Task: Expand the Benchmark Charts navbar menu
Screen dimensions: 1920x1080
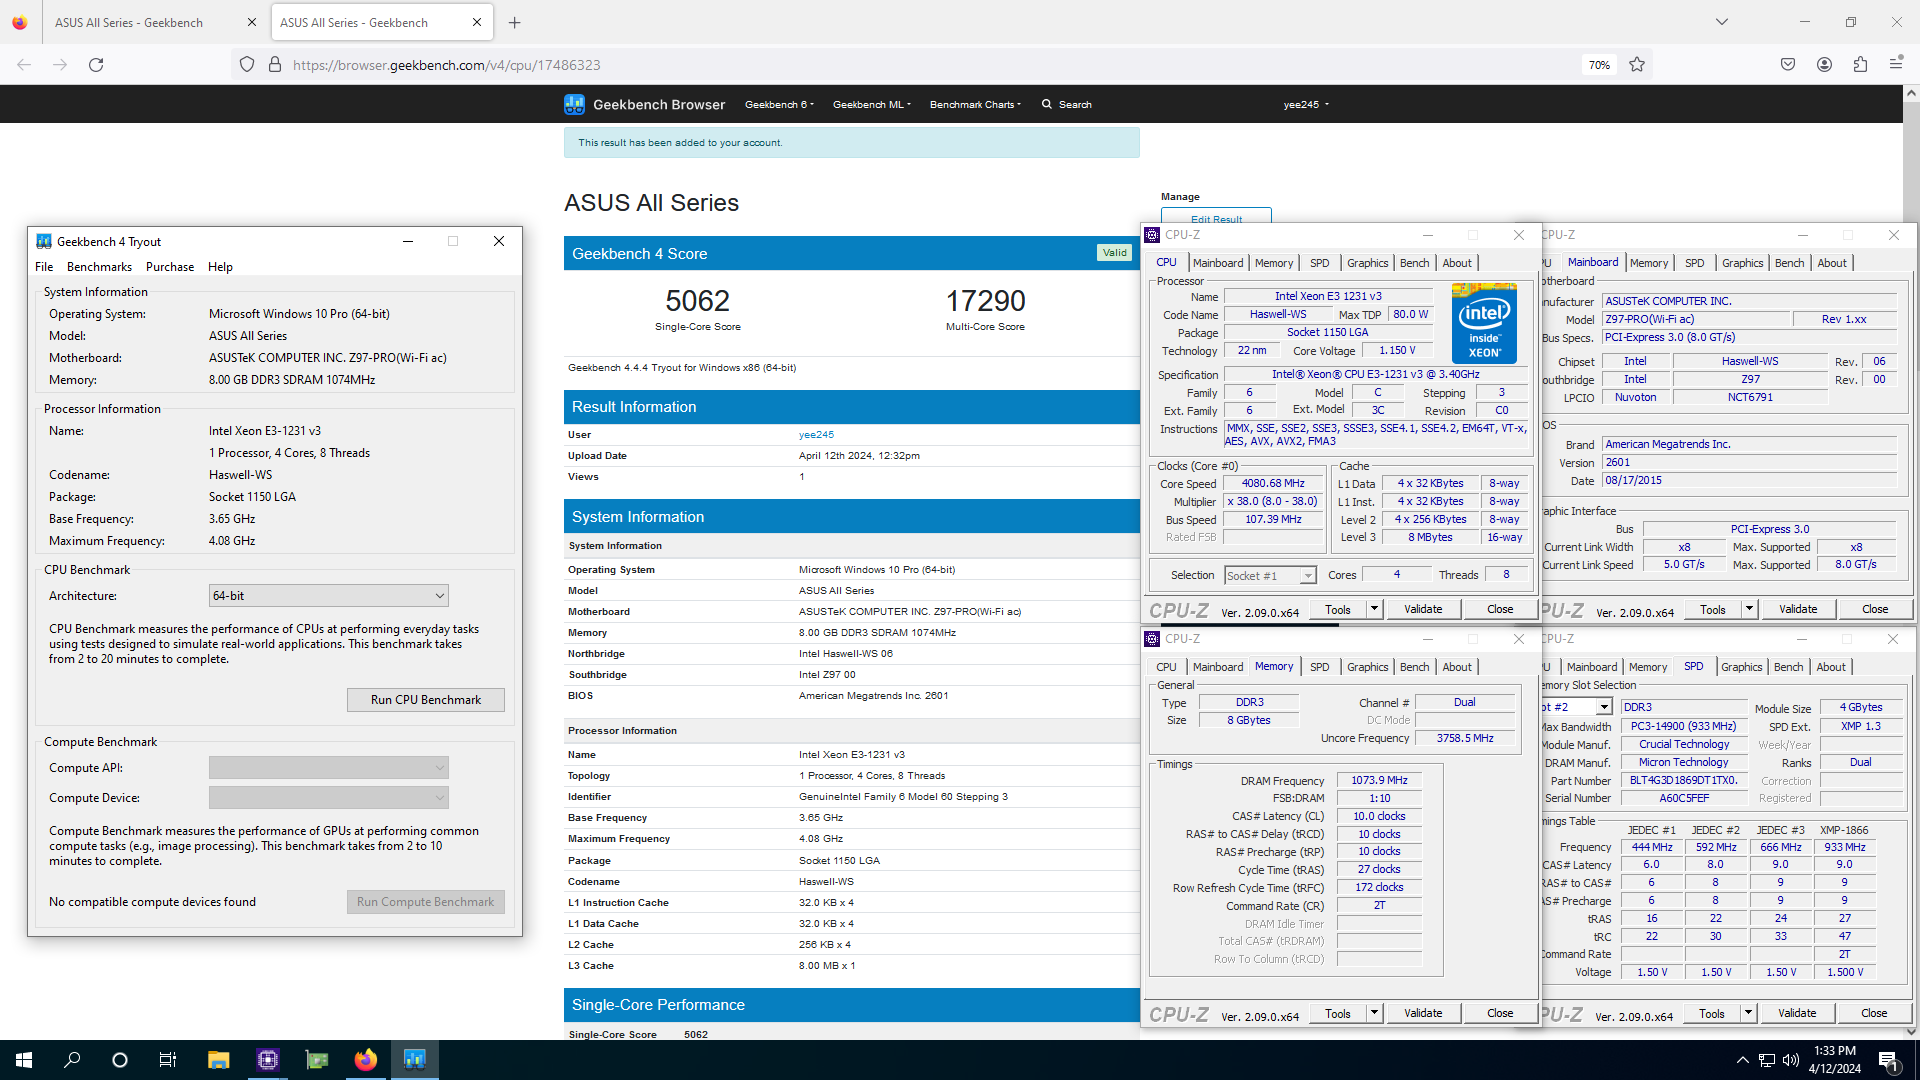Action: tap(975, 104)
